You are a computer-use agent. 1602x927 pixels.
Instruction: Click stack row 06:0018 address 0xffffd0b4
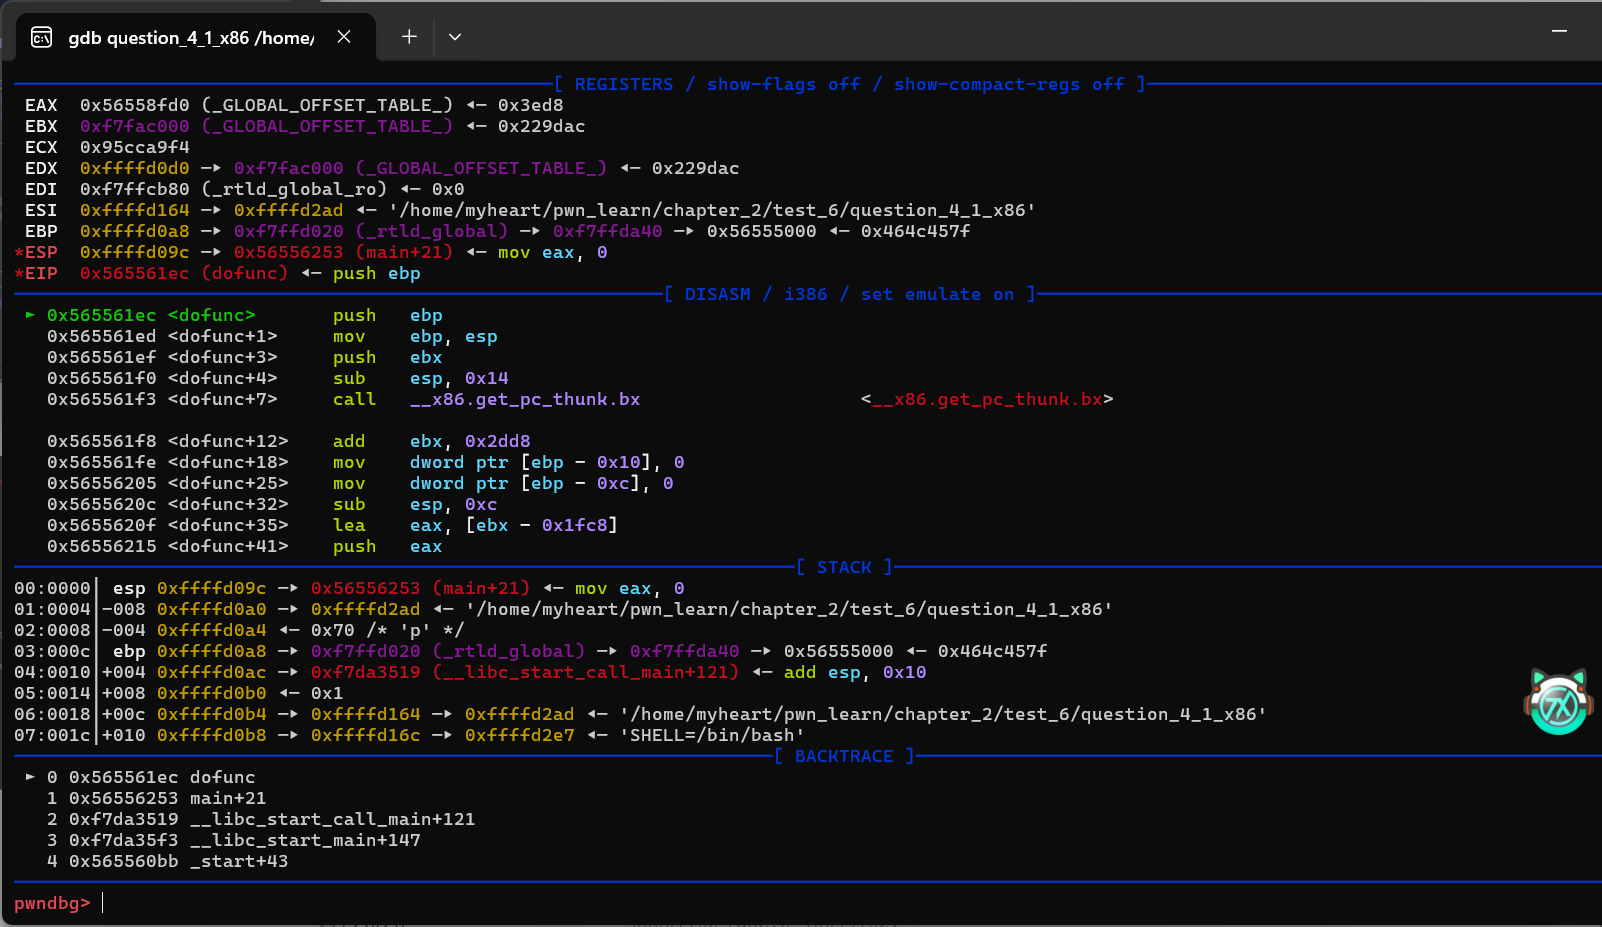point(212,714)
